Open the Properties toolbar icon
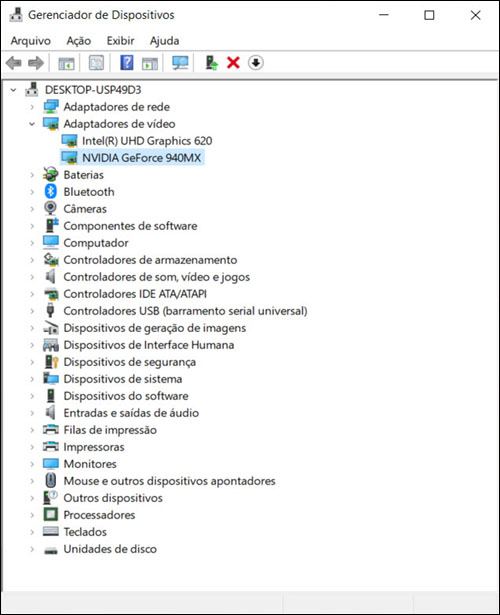The height and width of the screenshot is (615, 500). click(x=96, y=63)
